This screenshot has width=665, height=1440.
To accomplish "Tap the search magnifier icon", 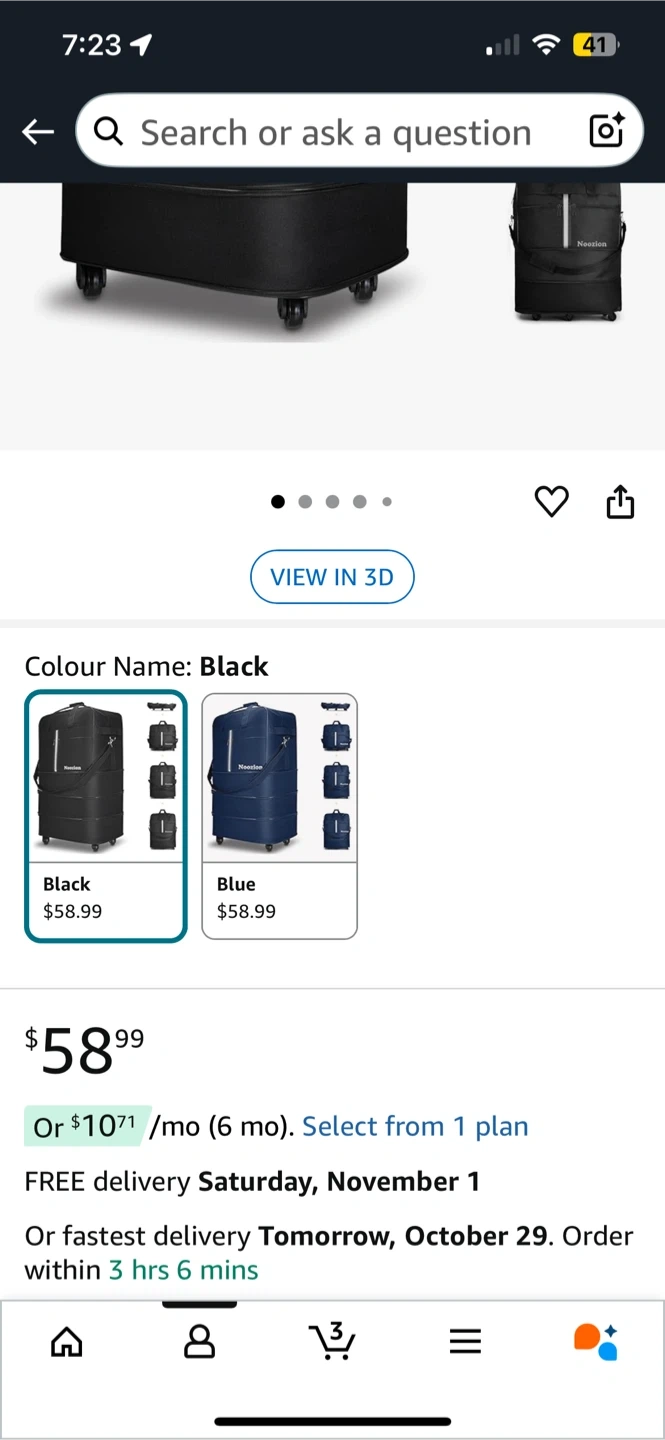I will coord(108,131).
